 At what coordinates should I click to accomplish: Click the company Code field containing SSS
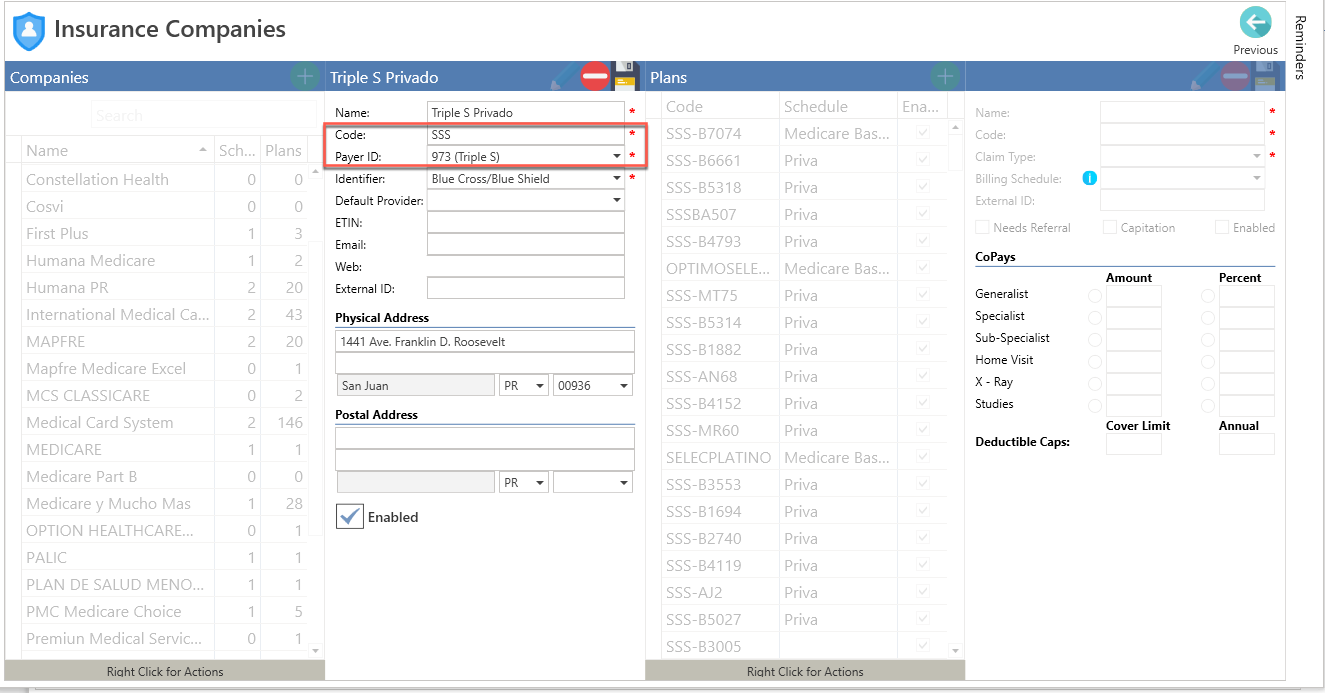(526, 134)
